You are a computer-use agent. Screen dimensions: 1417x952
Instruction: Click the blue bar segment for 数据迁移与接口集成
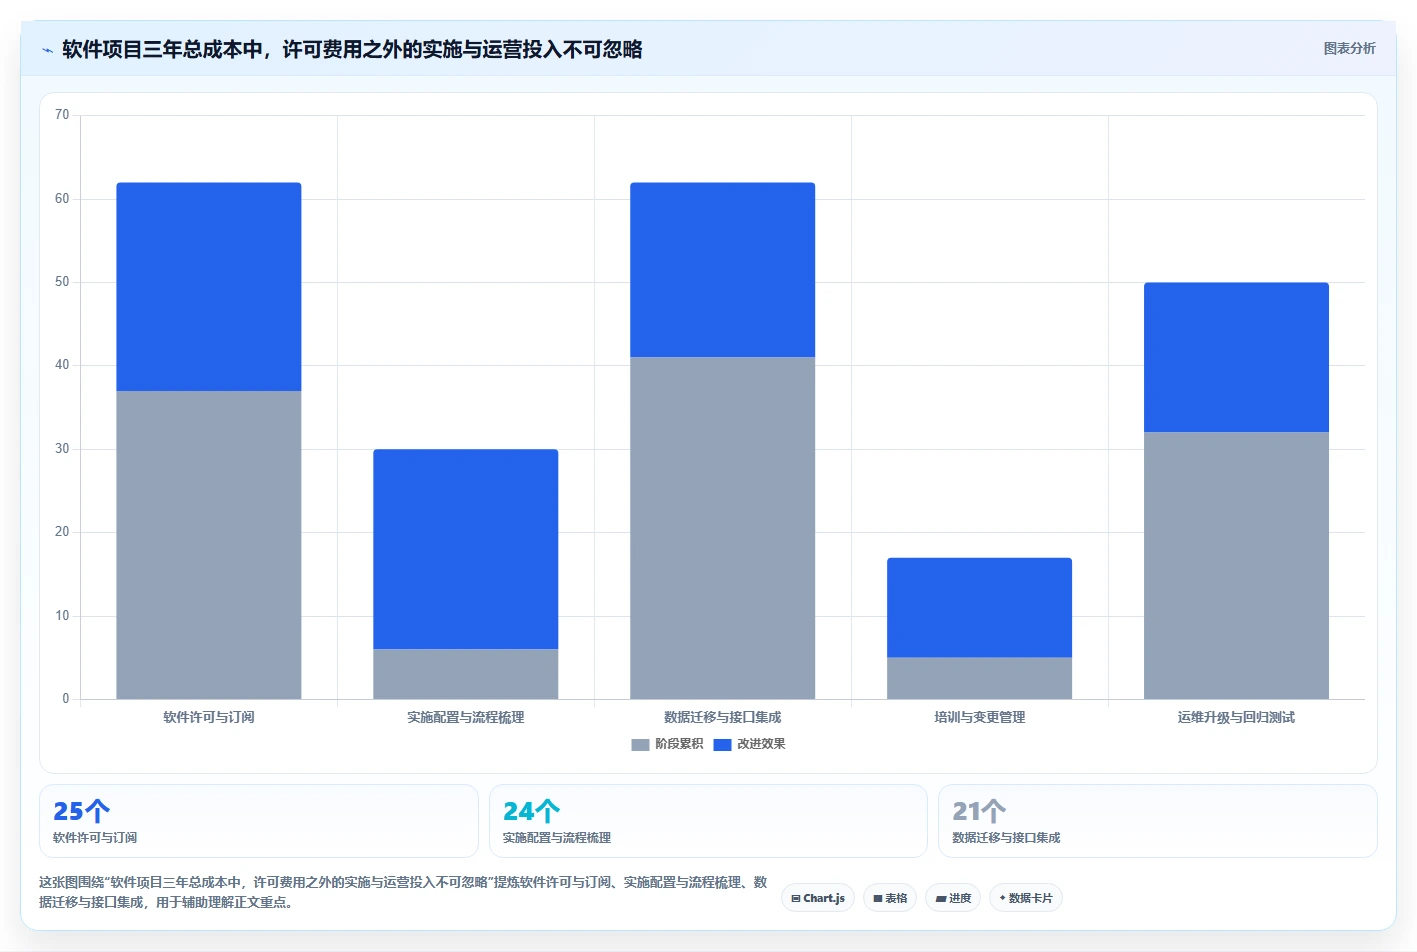coord(723,270)
